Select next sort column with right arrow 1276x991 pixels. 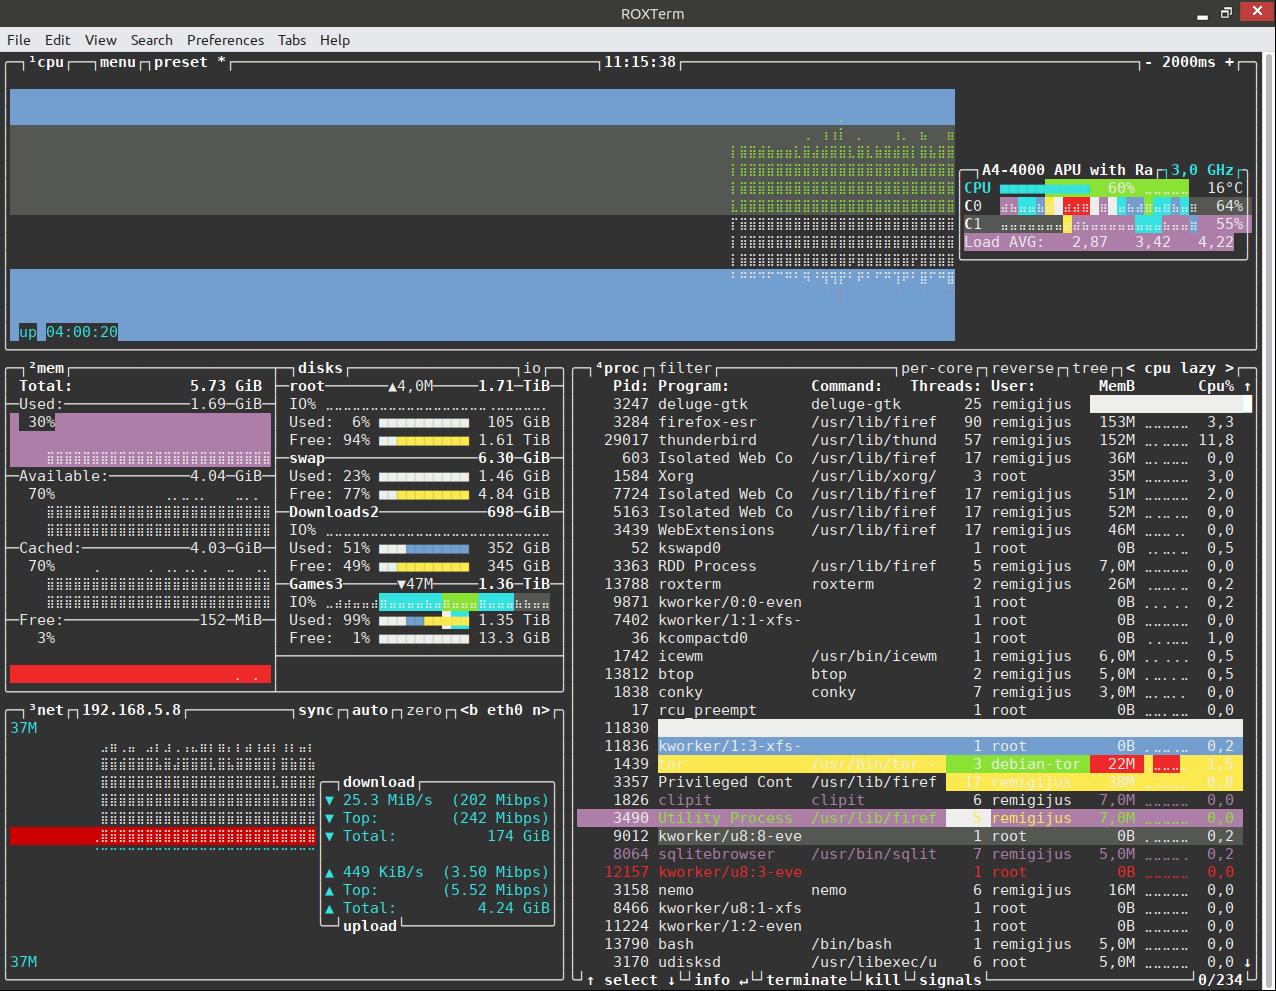pos(1229,368)
